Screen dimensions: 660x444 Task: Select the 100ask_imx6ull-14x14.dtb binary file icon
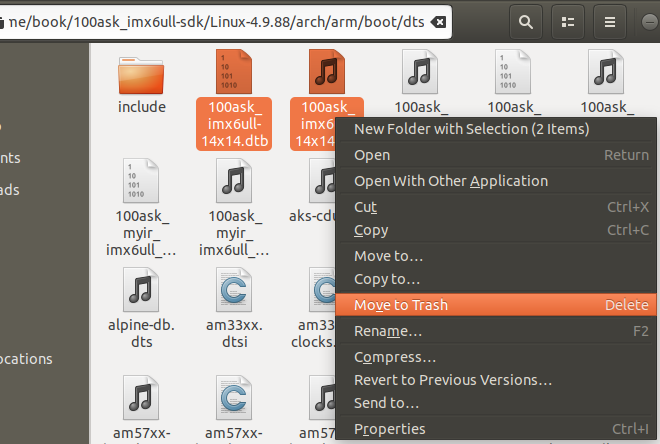[x=234, y=72]
